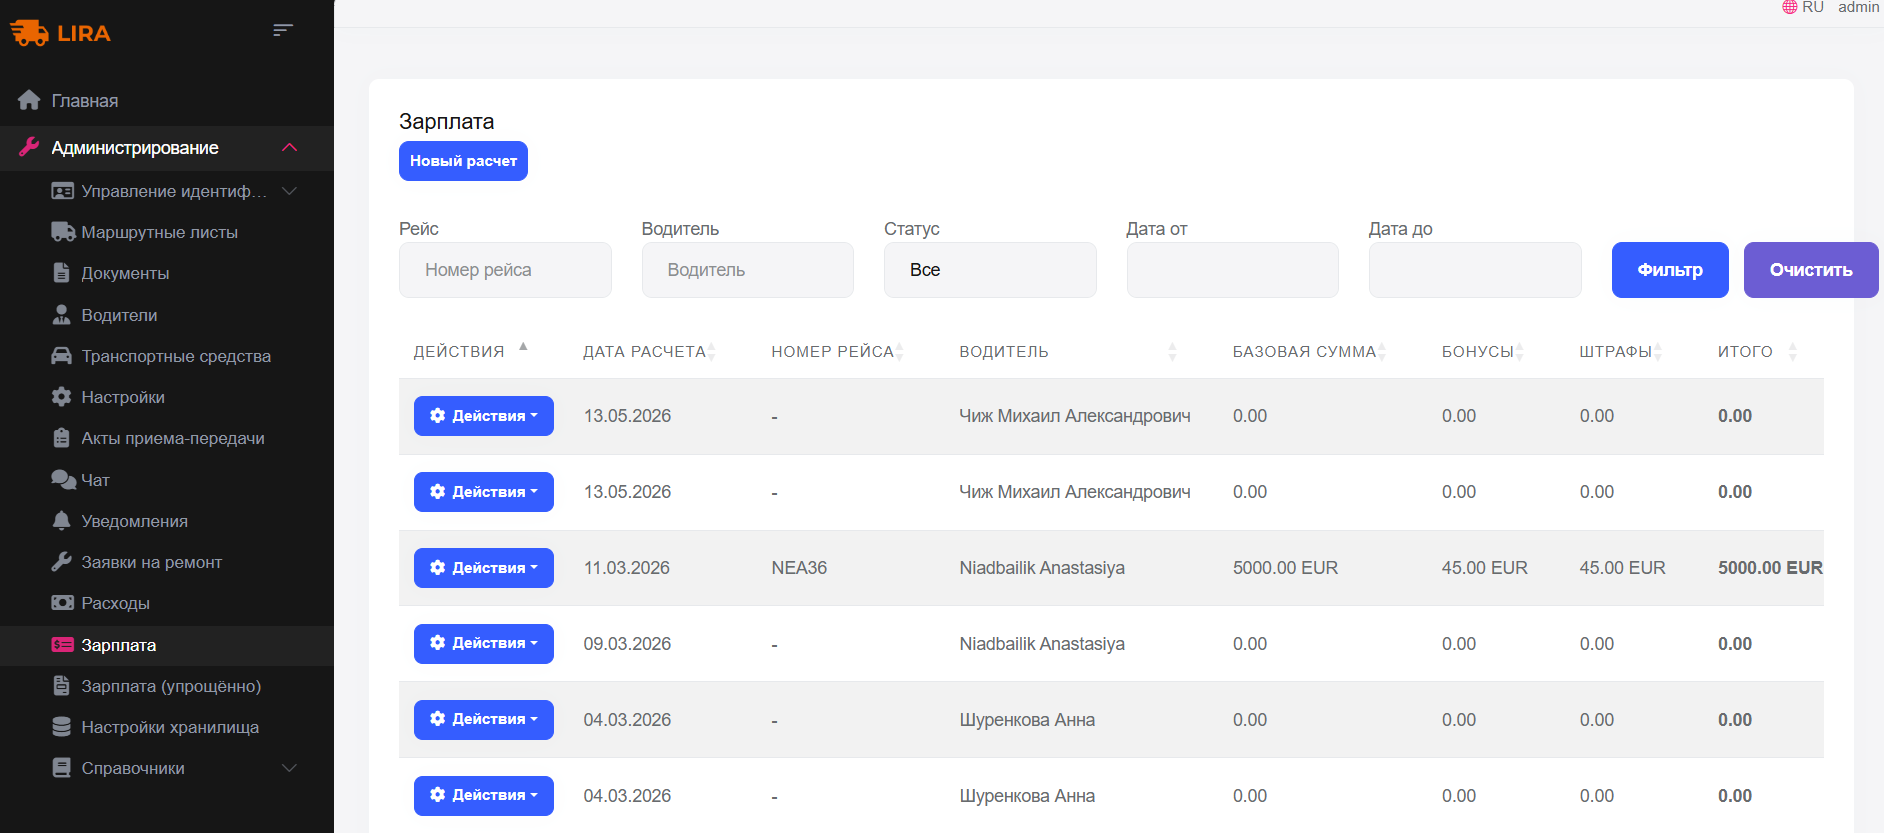
Task: Focus the Дата до date field
Action: pyautogui.click(x=1475, y=270)
